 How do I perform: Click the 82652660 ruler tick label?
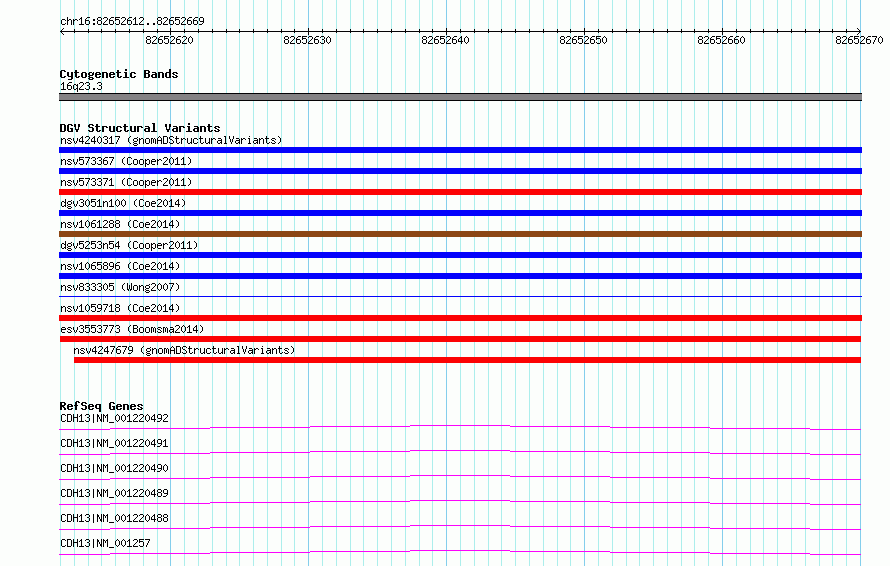click(721, 40)
